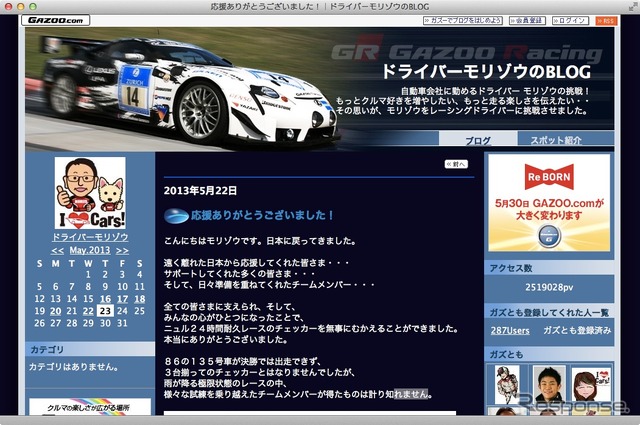
Task: Select calendar date 18
Action: pos(140,299)
